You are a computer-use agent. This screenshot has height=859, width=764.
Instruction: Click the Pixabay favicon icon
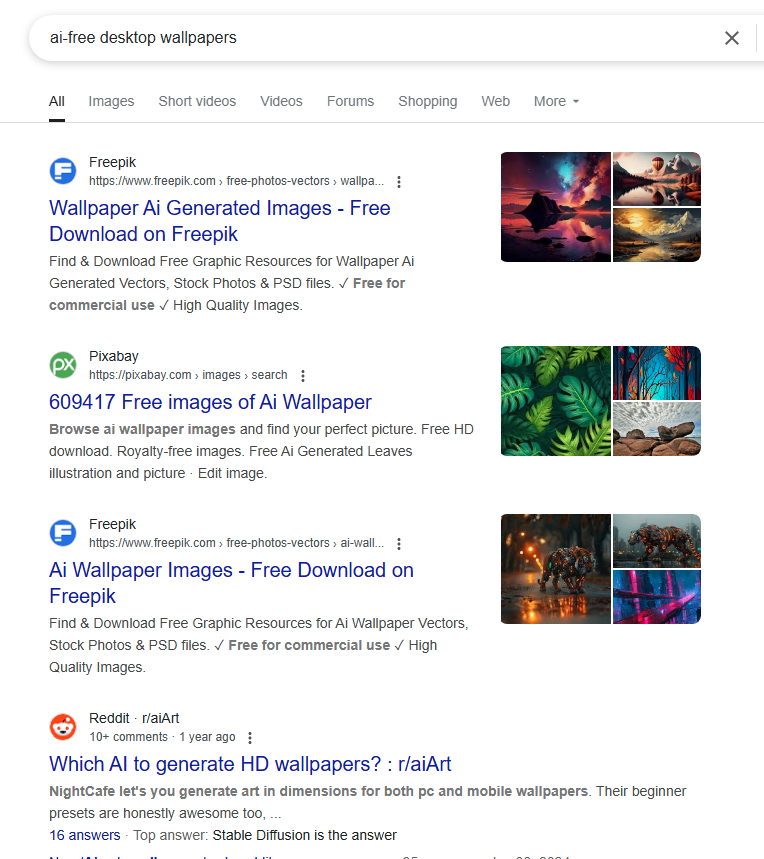tap(63, 365)
